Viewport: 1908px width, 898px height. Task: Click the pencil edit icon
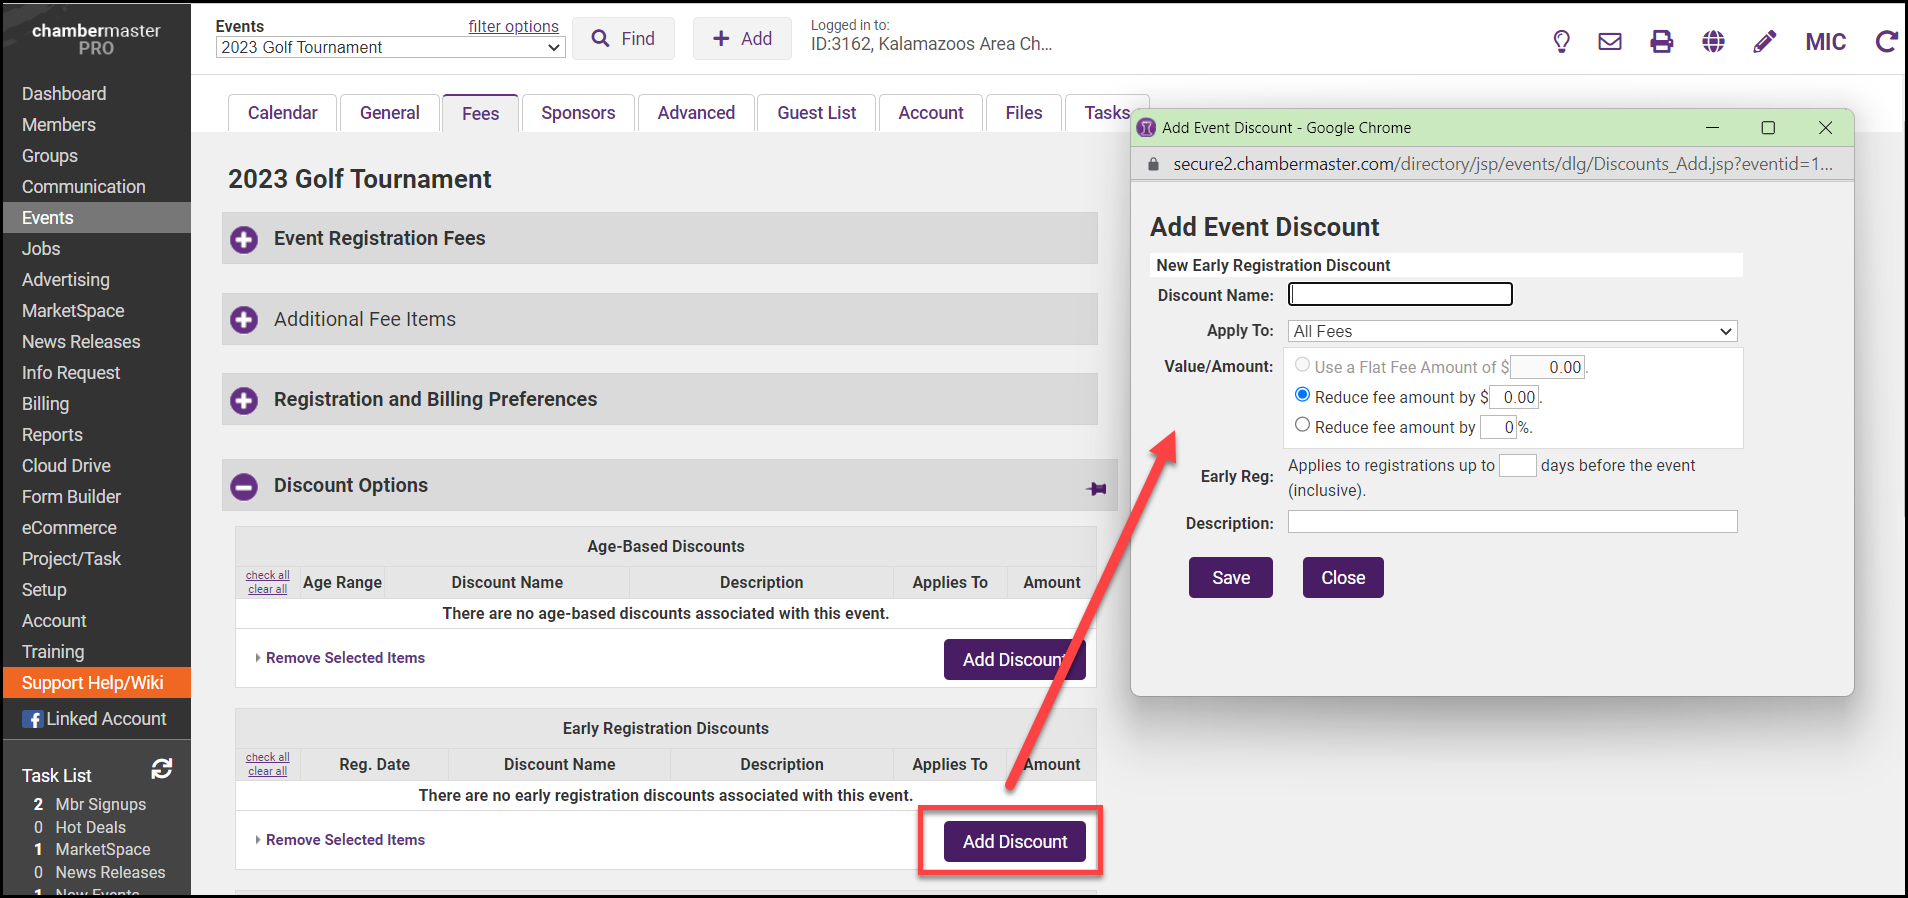[x=1765, y=42]
